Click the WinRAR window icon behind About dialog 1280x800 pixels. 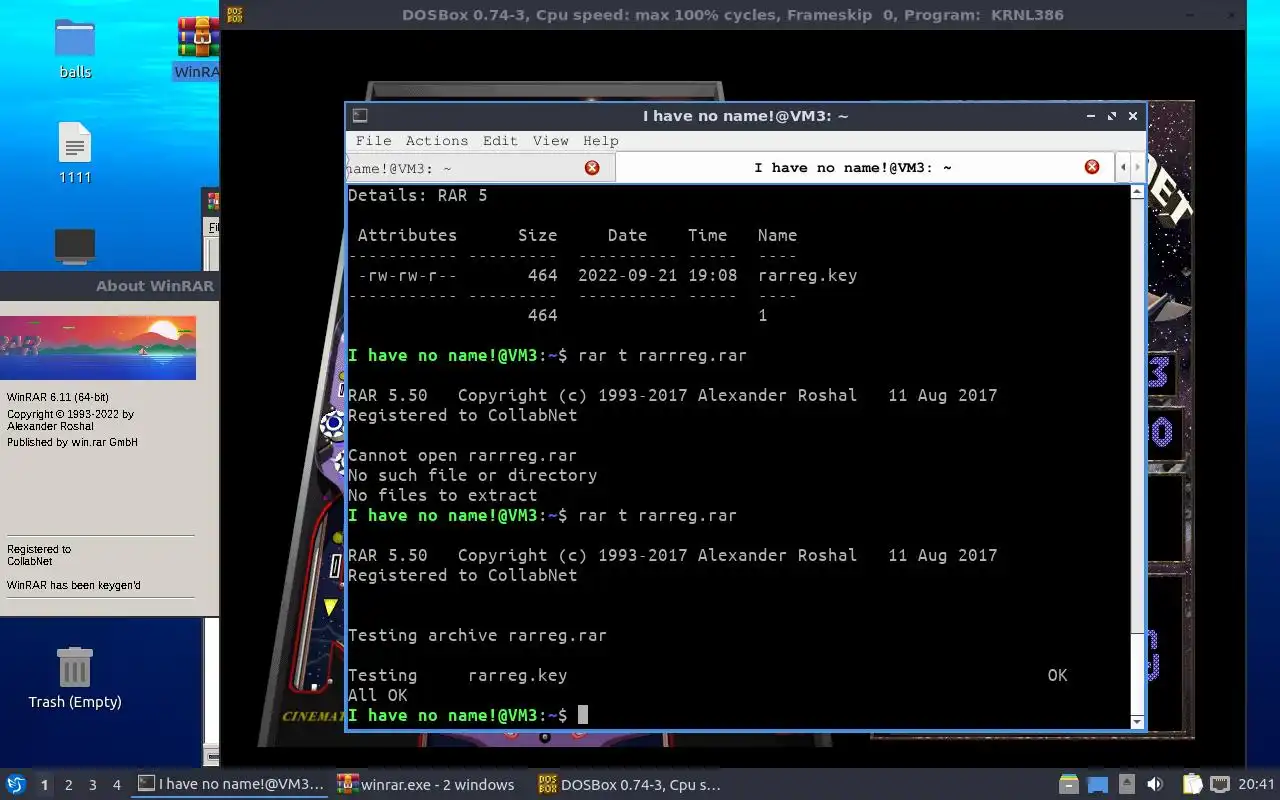213,200
